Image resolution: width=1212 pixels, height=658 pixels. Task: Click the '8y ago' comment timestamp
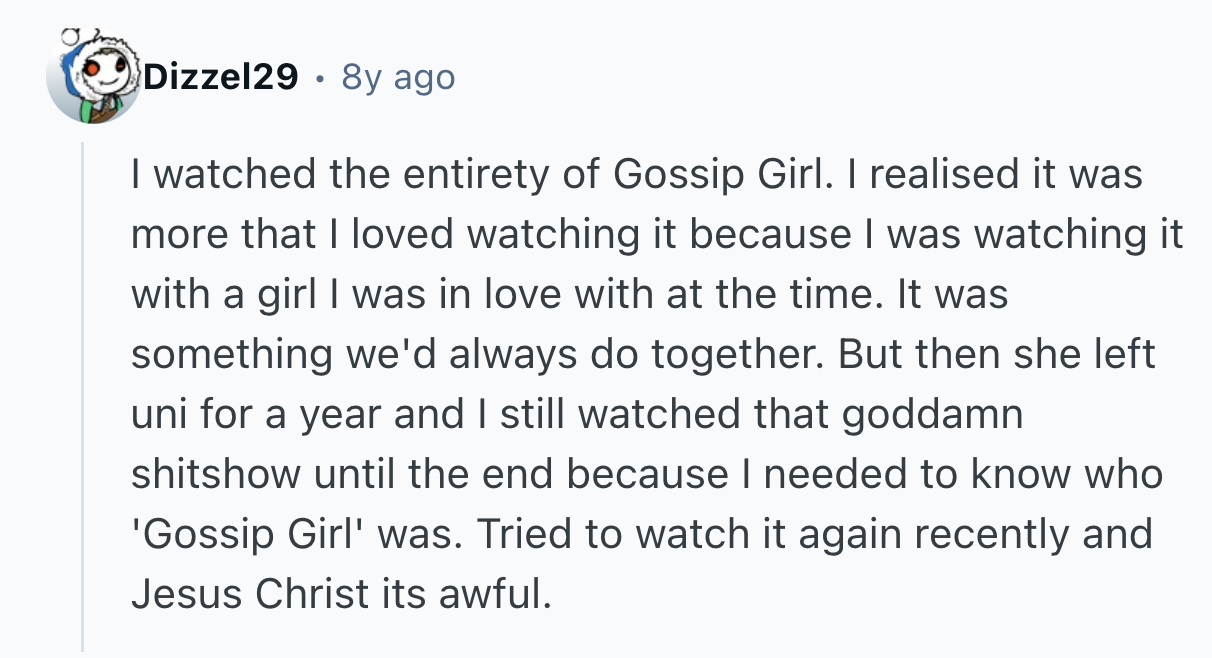(x=398, y=77)
